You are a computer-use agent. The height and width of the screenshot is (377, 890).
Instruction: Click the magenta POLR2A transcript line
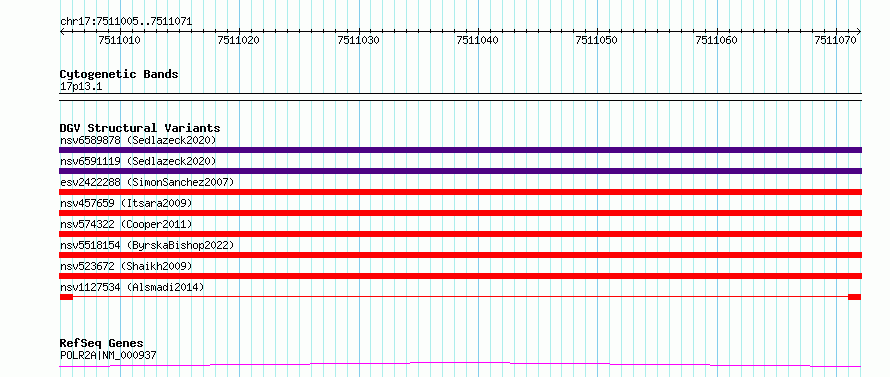click(x=460, y=364)
